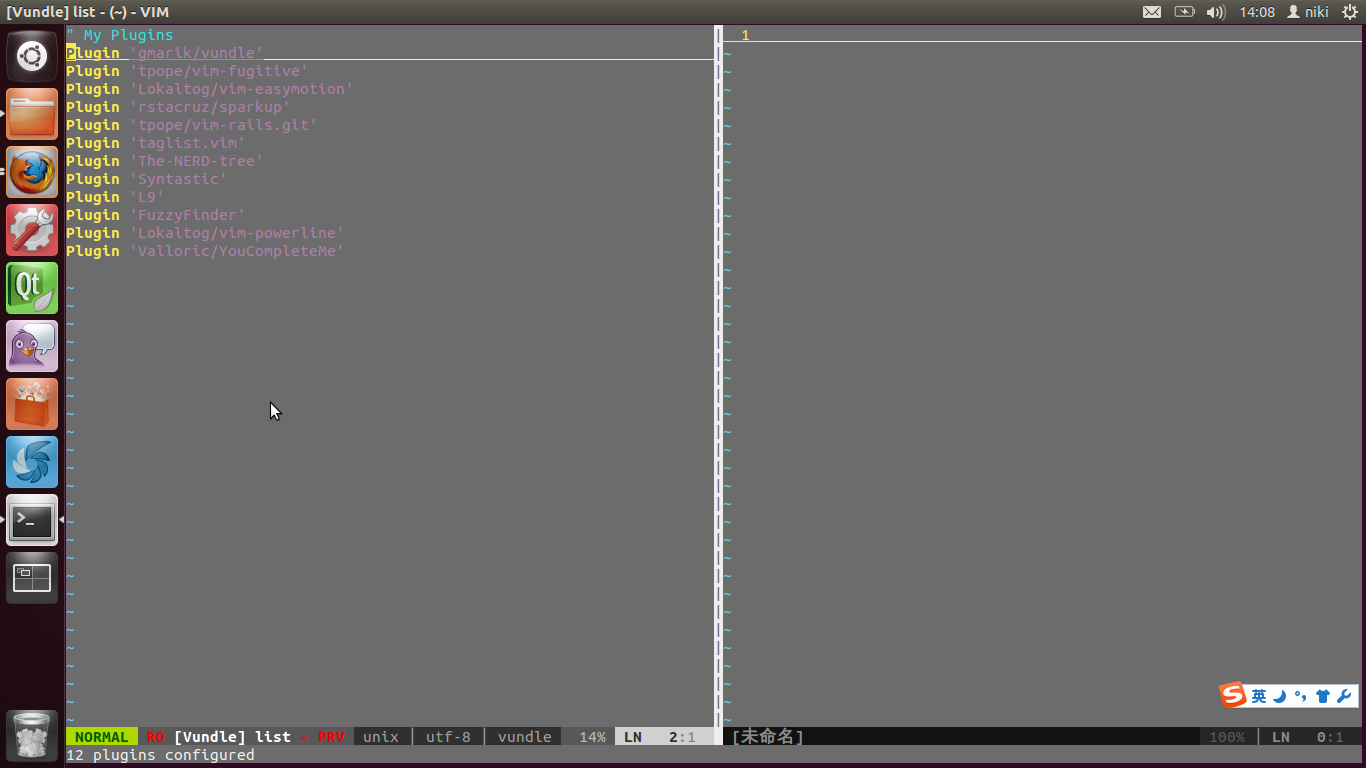The height and width of the screenshot is (768, 1366).
Task: Open Sogou skin shirt icon
Action: coord(1323,696)
